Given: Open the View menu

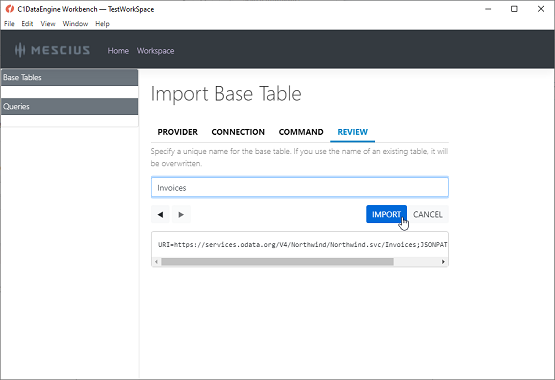Looking at the screenshot, I should click(48, 24).
